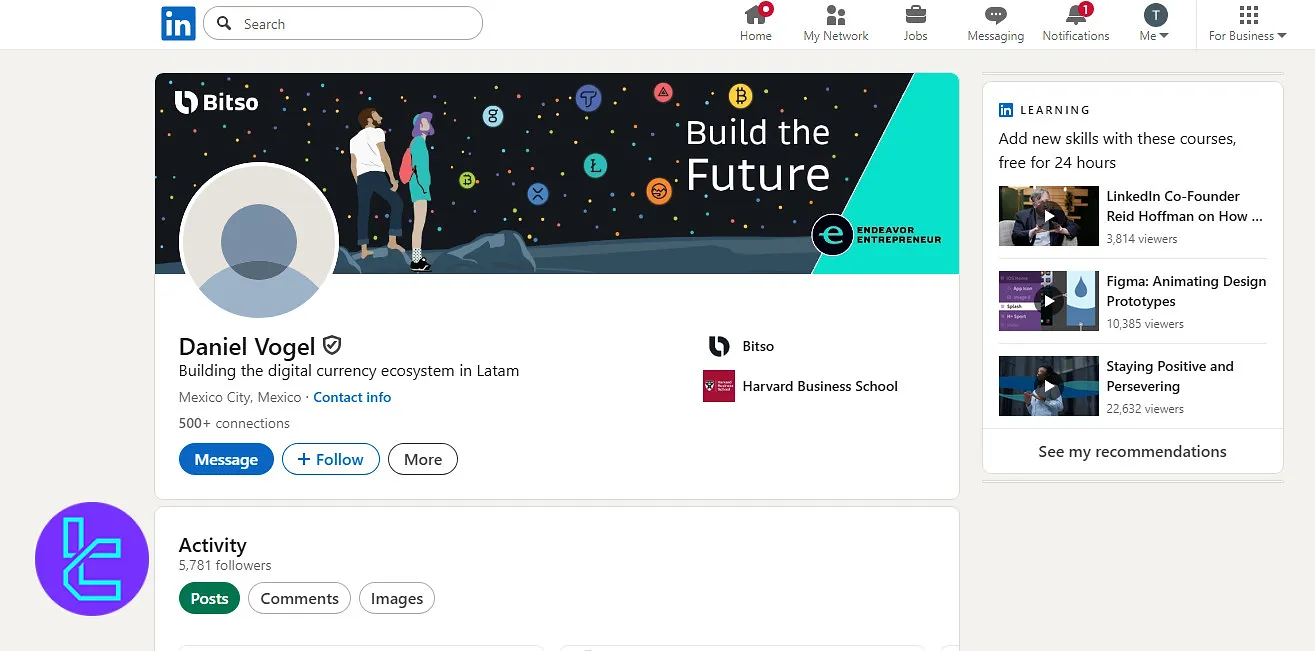The height and width of the screenshot is (651, 1315).
Task: Click the LinkedIn logo icon
Action: [x=178, y=24]
